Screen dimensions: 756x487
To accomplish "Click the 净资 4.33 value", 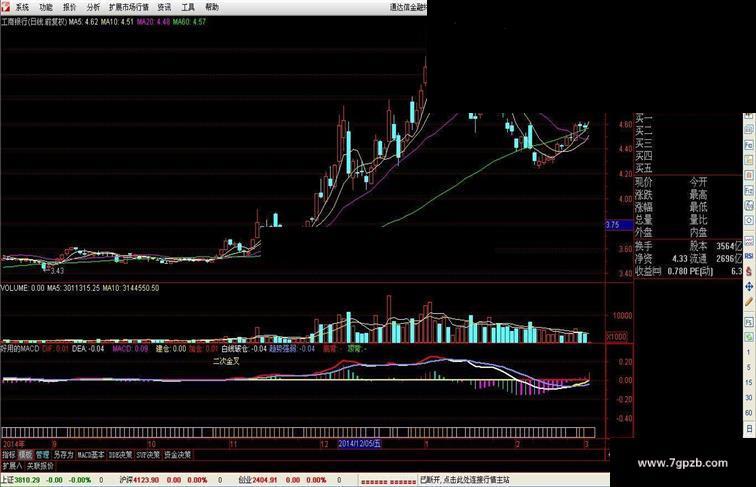I will click(680, 259).
